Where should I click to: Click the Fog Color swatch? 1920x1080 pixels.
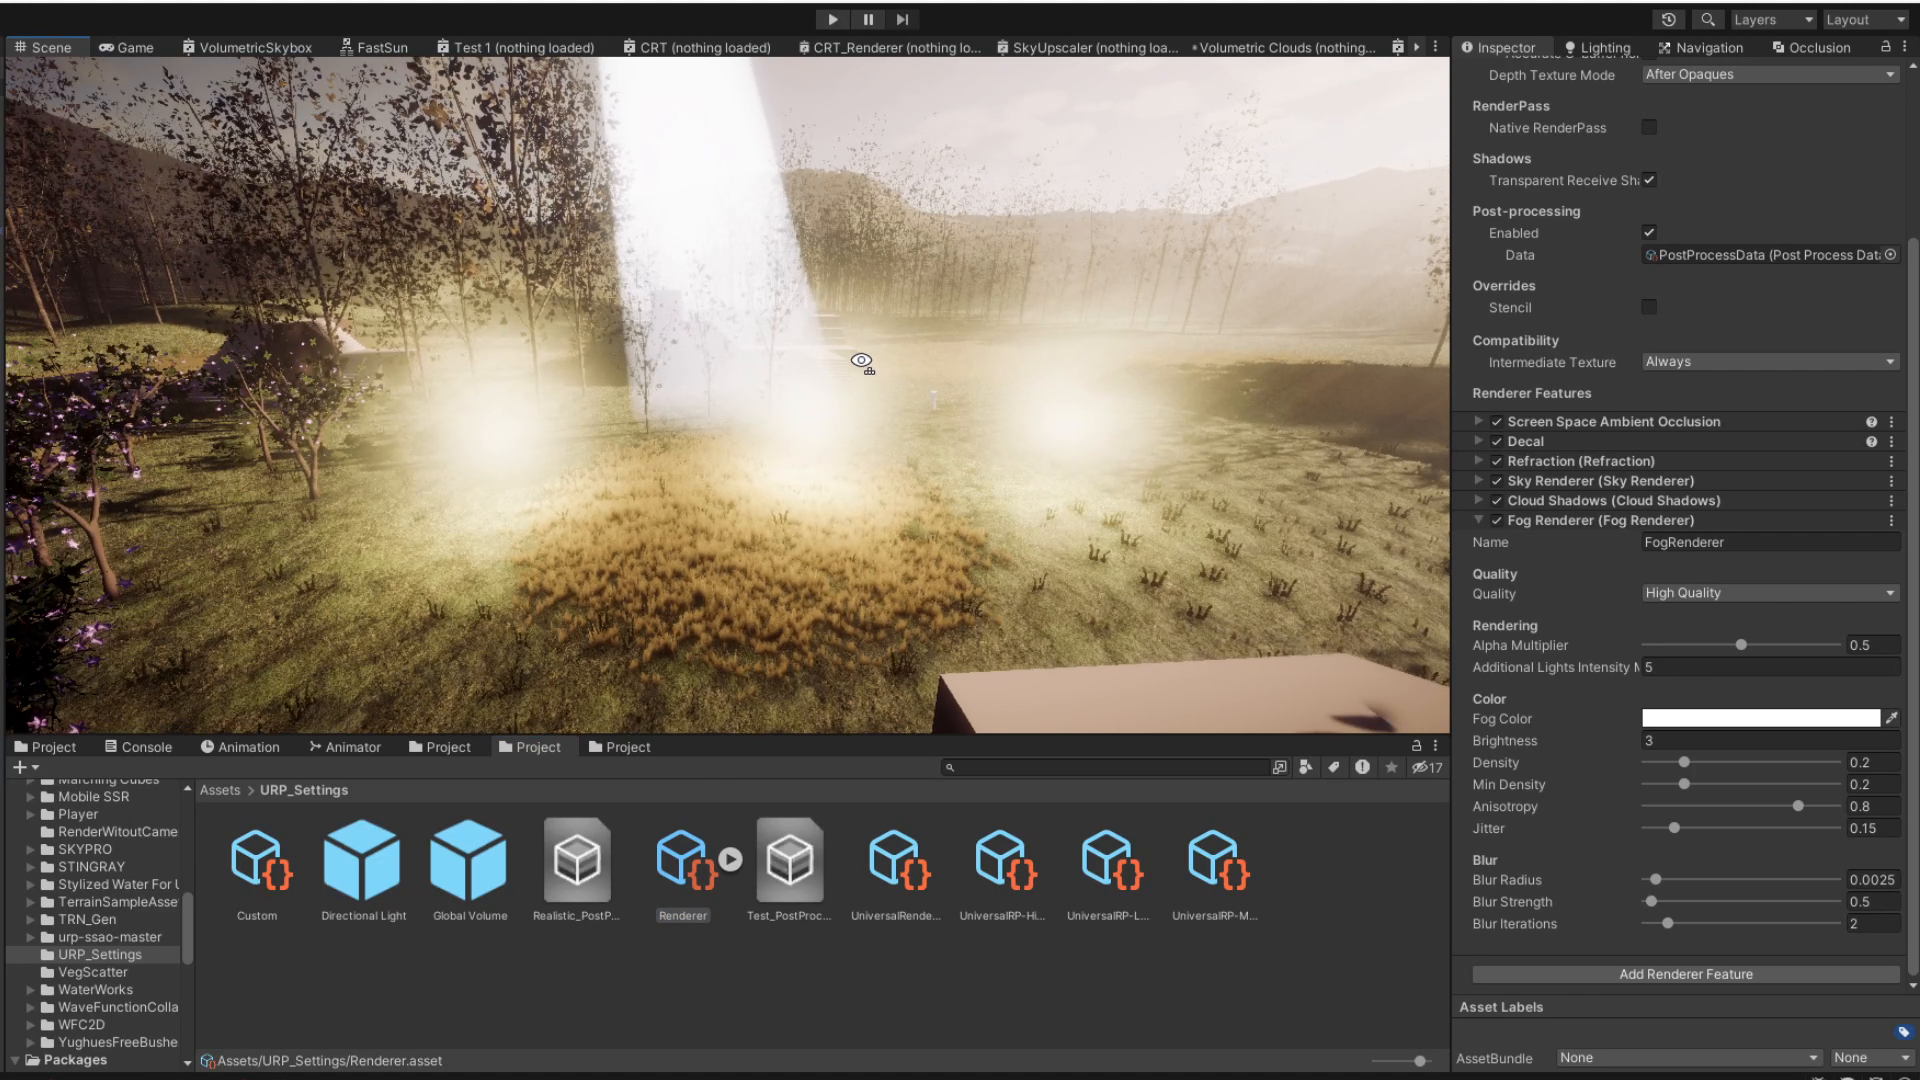pyautogui.click(x=1761, y=718)
